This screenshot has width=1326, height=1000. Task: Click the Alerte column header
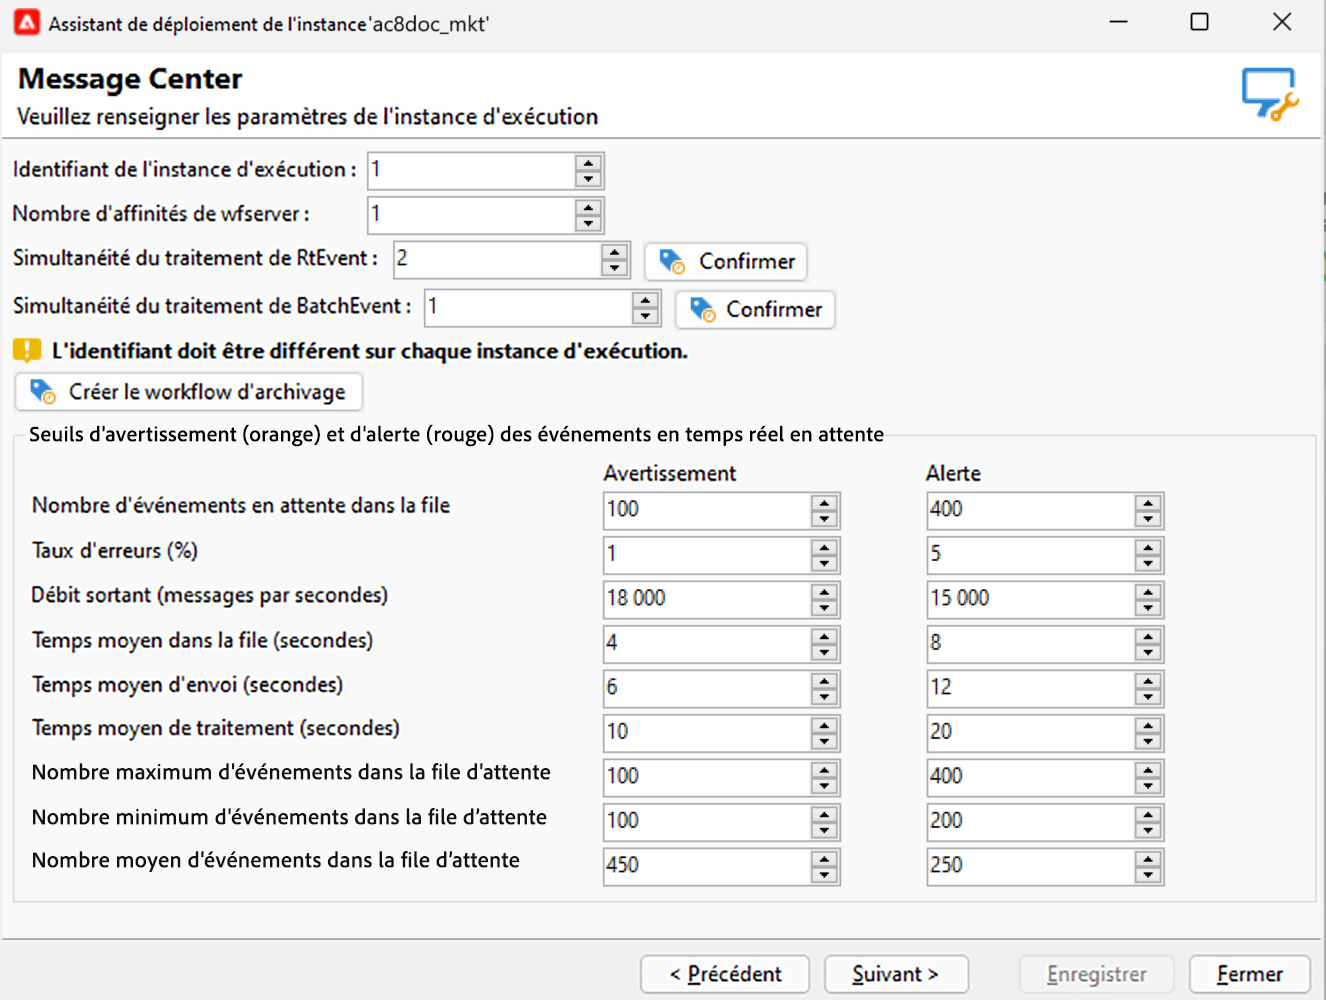coord(953,473)
